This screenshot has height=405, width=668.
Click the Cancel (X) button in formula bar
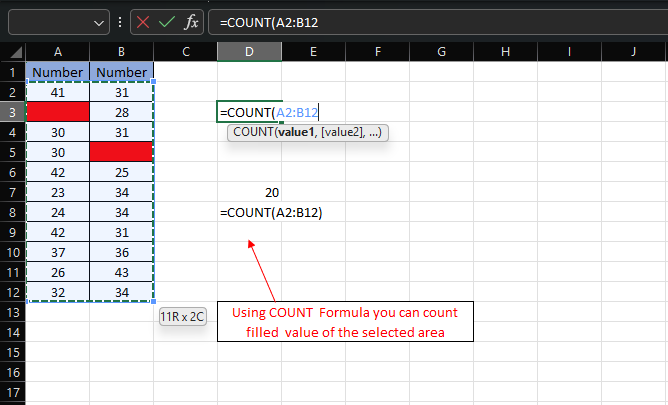click(x=145, y=22)
